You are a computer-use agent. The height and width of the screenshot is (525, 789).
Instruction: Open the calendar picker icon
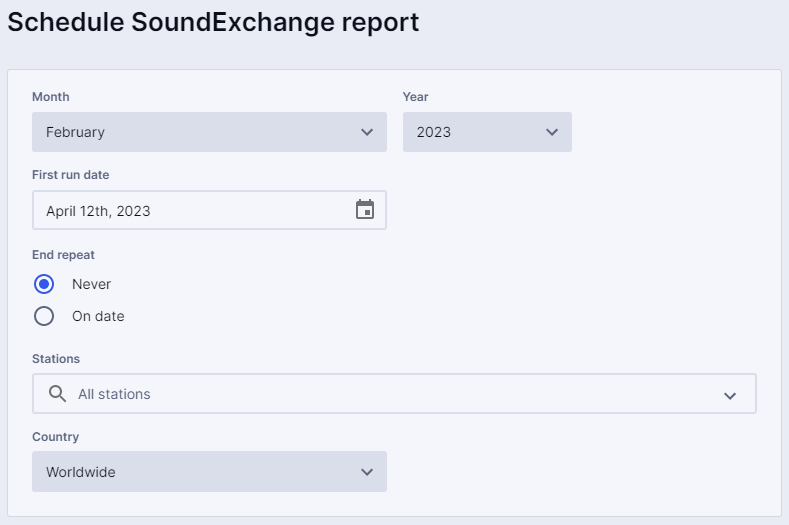pos(365,210)
